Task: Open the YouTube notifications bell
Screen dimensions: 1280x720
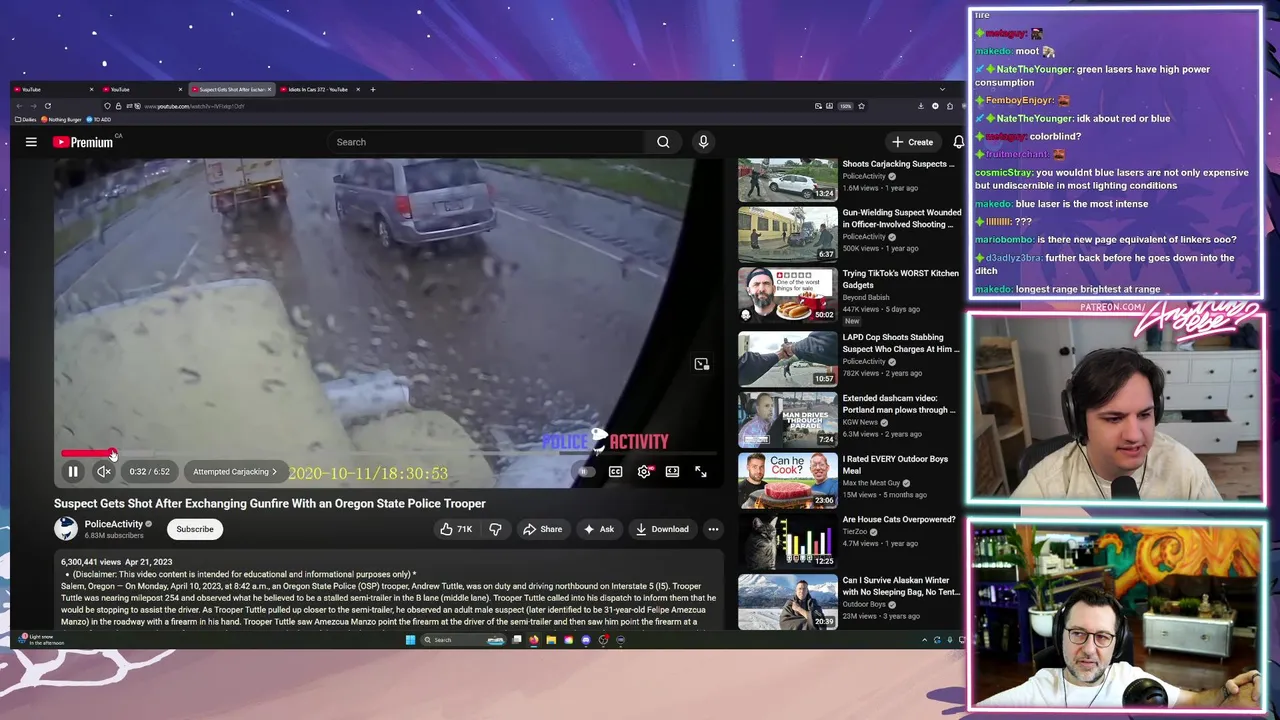Action: click(x=958, y=142)
